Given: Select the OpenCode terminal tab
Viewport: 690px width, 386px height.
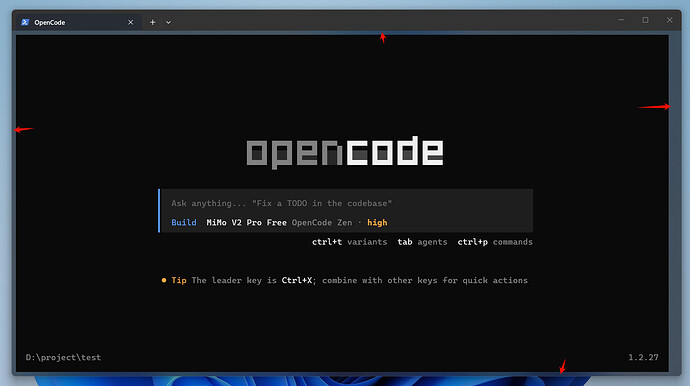Looking at the screenshot, I should 78,22.
